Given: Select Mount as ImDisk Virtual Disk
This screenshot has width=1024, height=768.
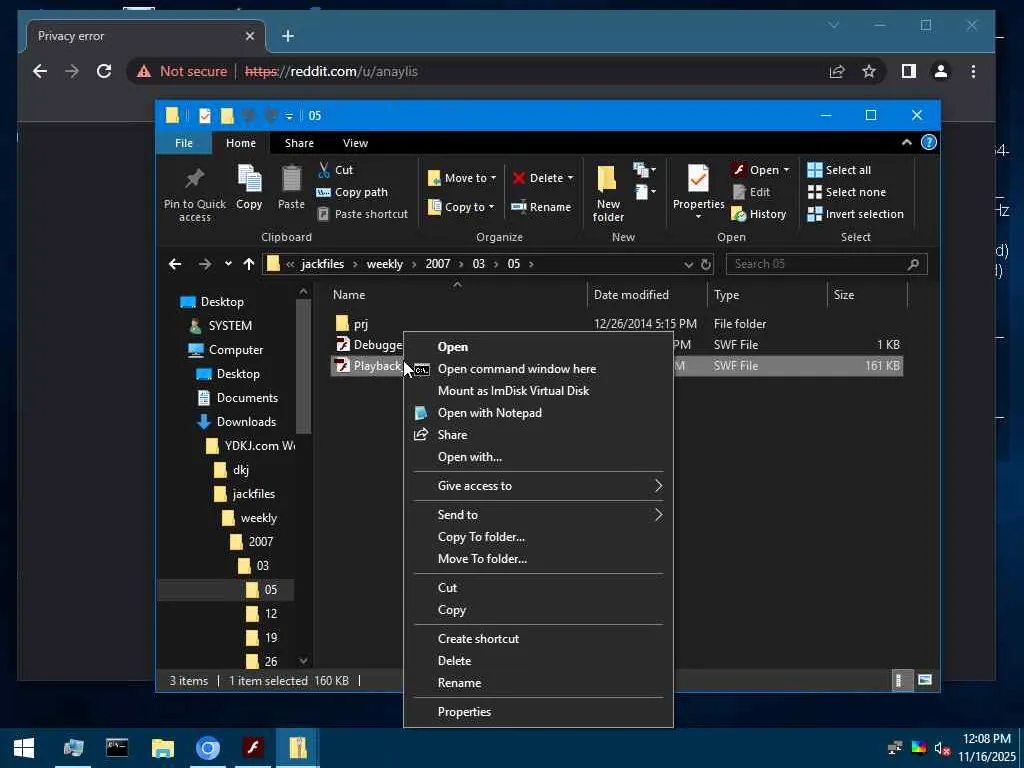Looking at the screenshot, I should click(x=513, y=391).
